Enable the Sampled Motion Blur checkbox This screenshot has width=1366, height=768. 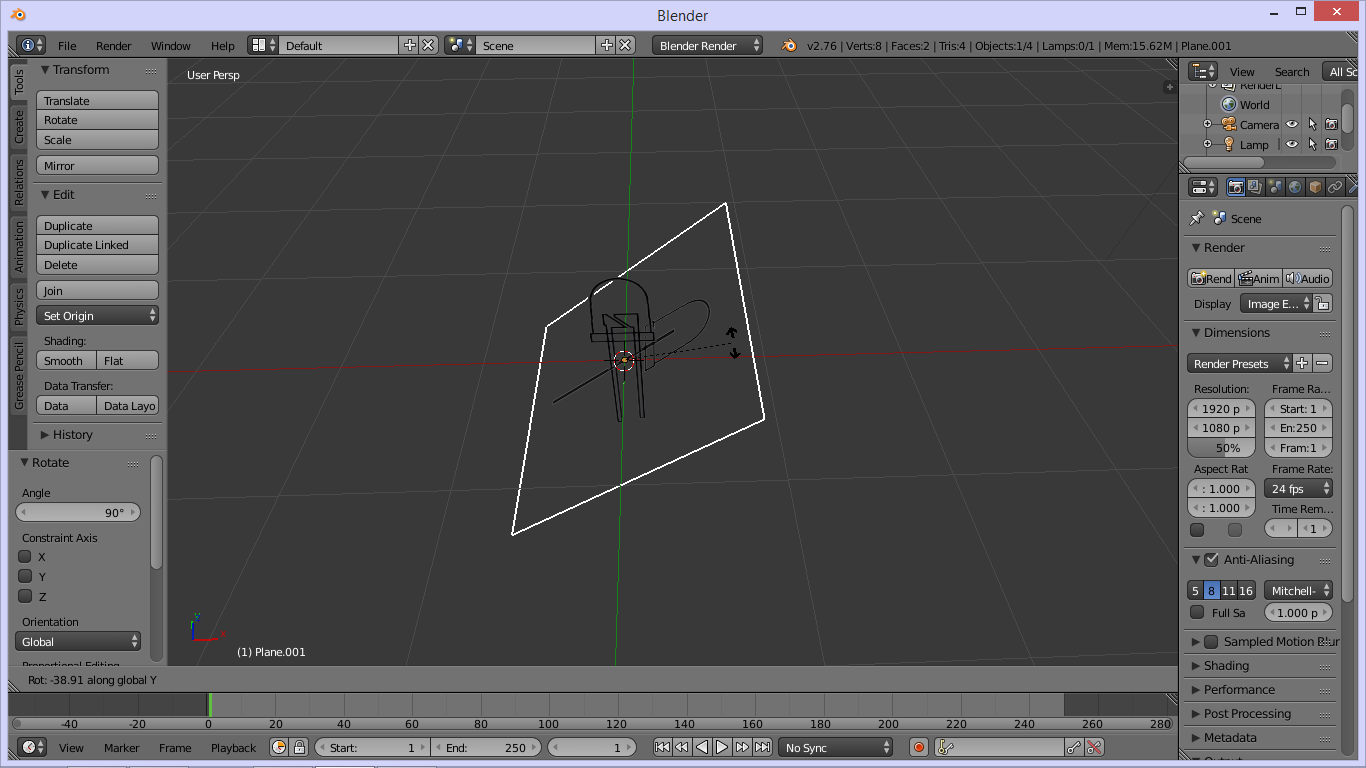(x=1211, y=641)
